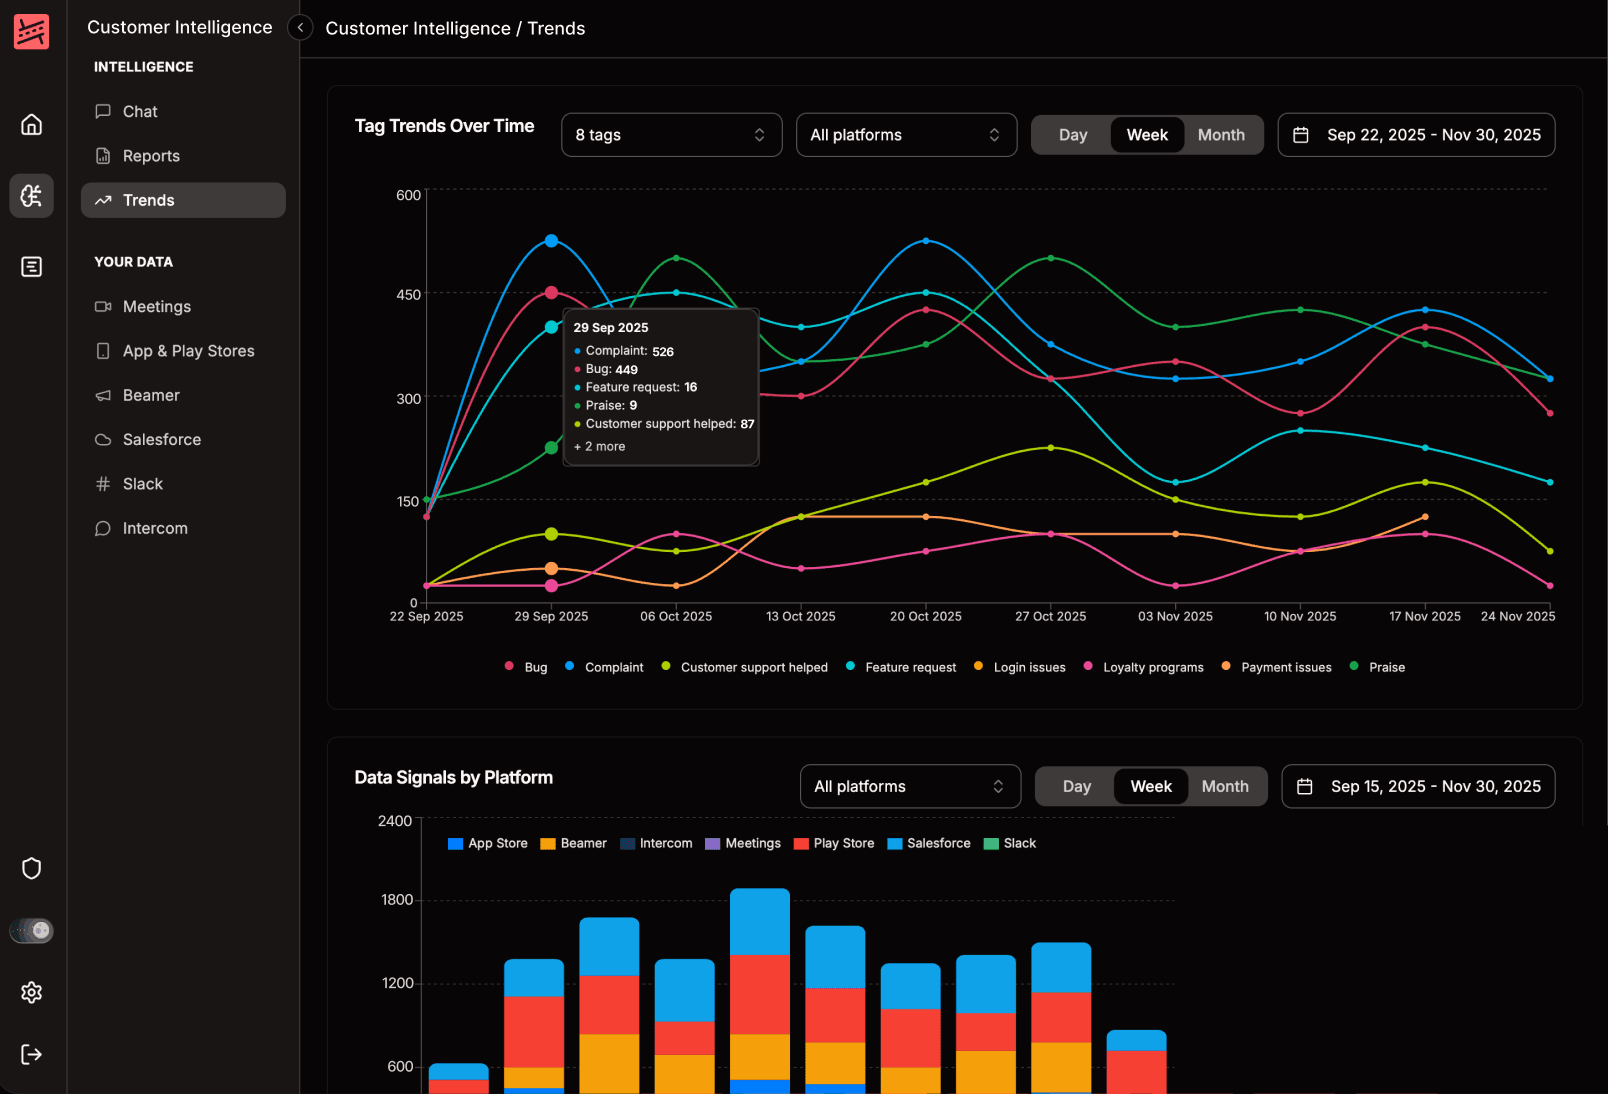Select the Customer Intelligence brain icon
The height and width of the screenshot is (1094, 1608).
[x=31, y=195]
